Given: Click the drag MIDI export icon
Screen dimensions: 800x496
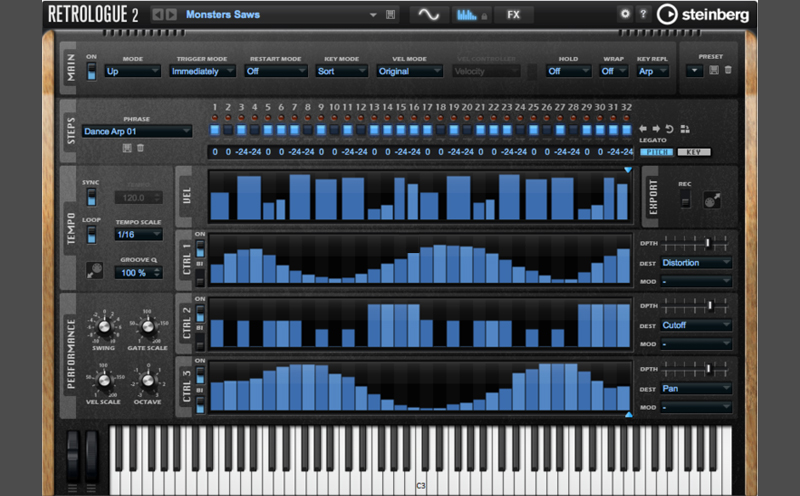Looking at the screenshot, I should [711, 201].
